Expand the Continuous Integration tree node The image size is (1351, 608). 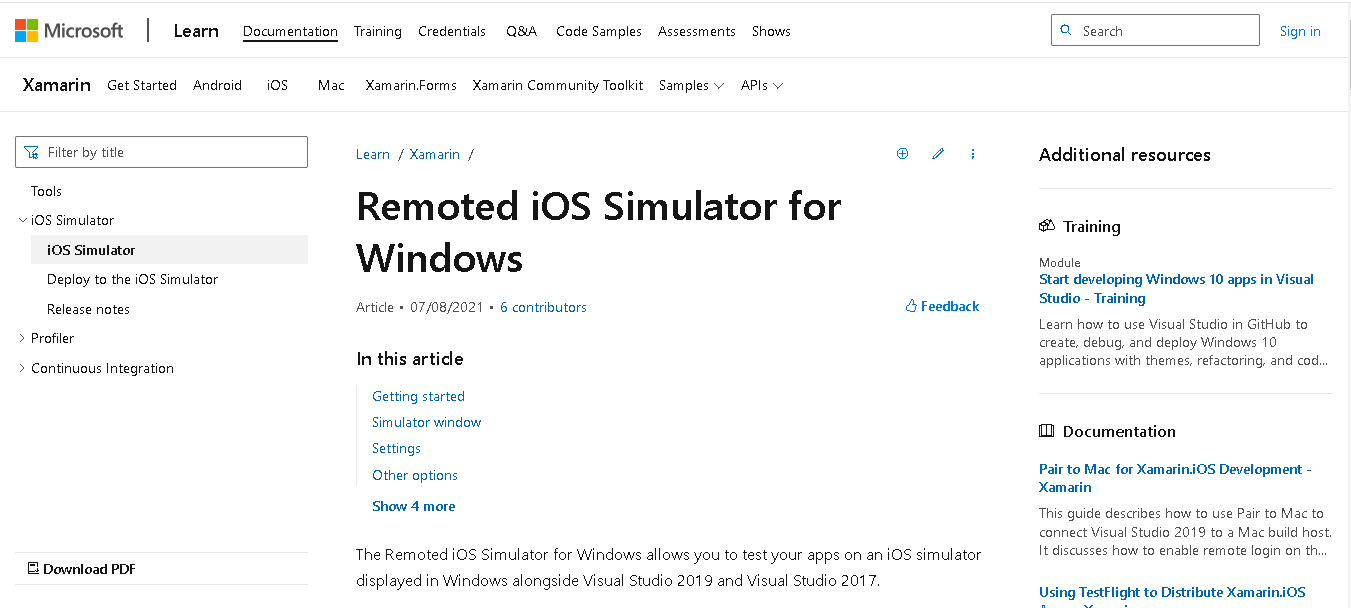coord(23,368)
